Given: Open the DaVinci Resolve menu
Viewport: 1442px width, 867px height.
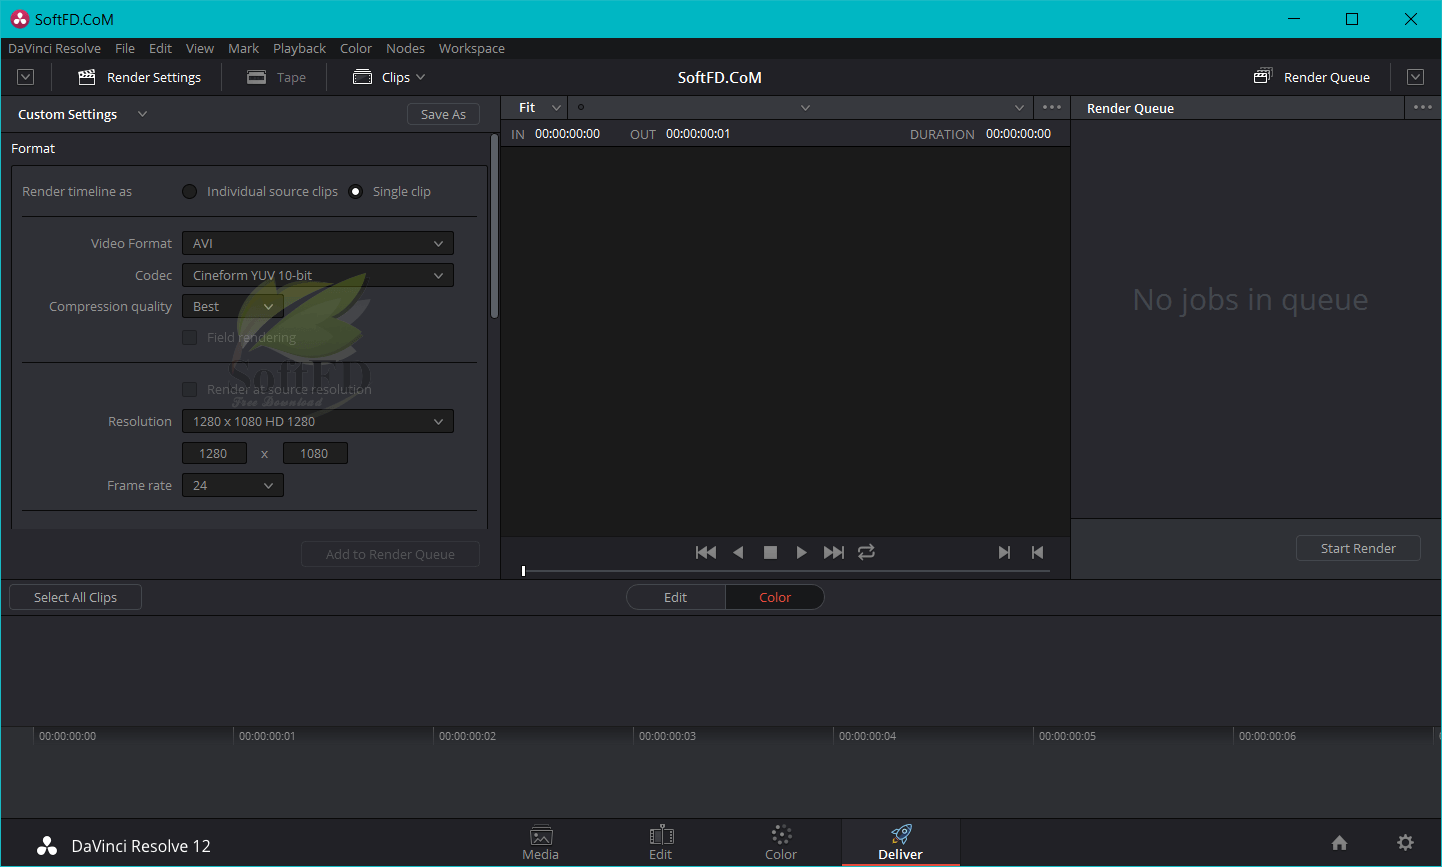Looking at the screenshot, I should tap(55, 48).
